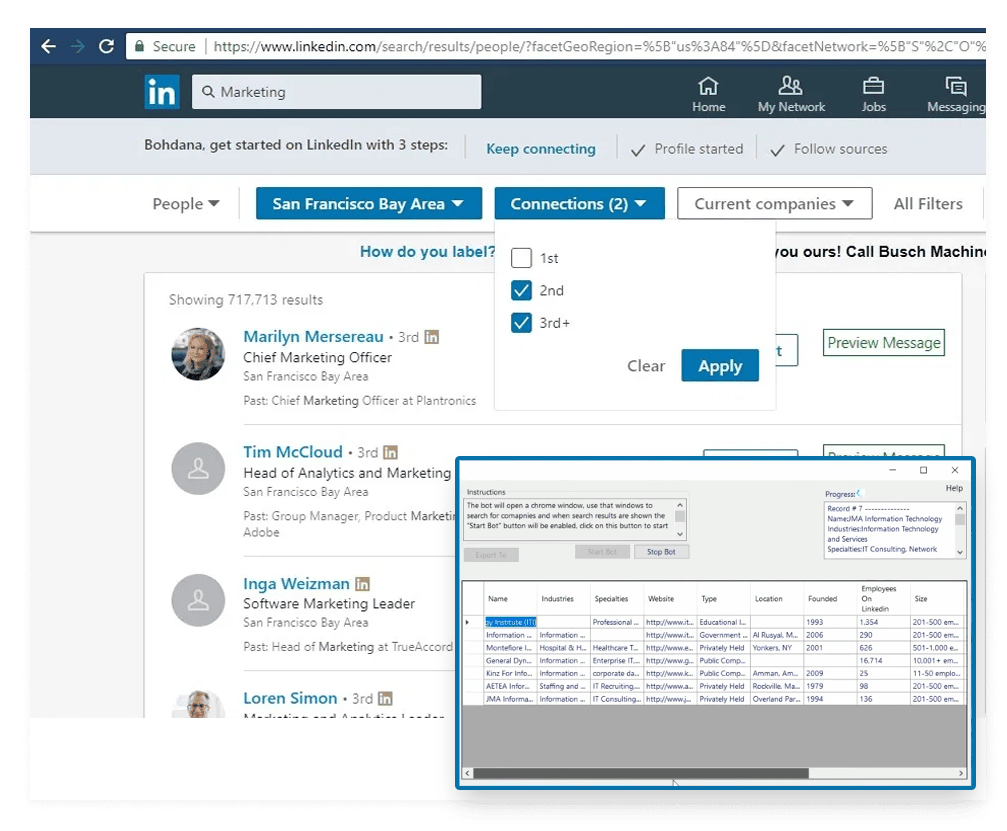Viewport: 1007px width, 831px height.
Task: Open the Current companies dropdown
Action: 775,204
